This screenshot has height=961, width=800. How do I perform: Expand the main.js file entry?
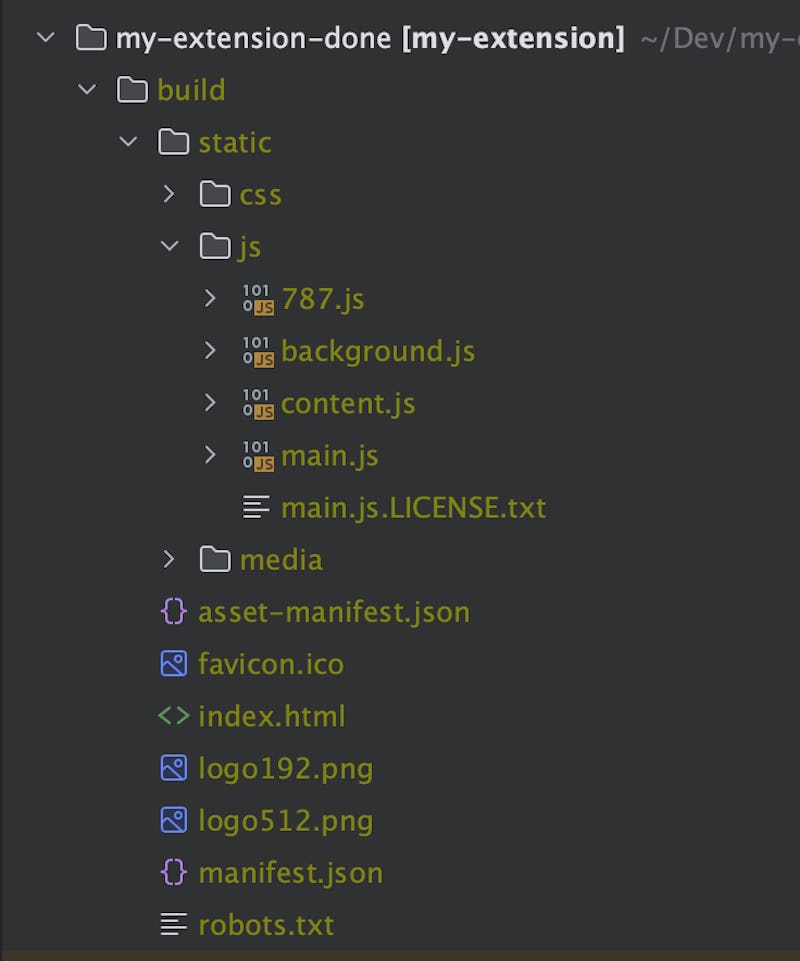(210, 454)
